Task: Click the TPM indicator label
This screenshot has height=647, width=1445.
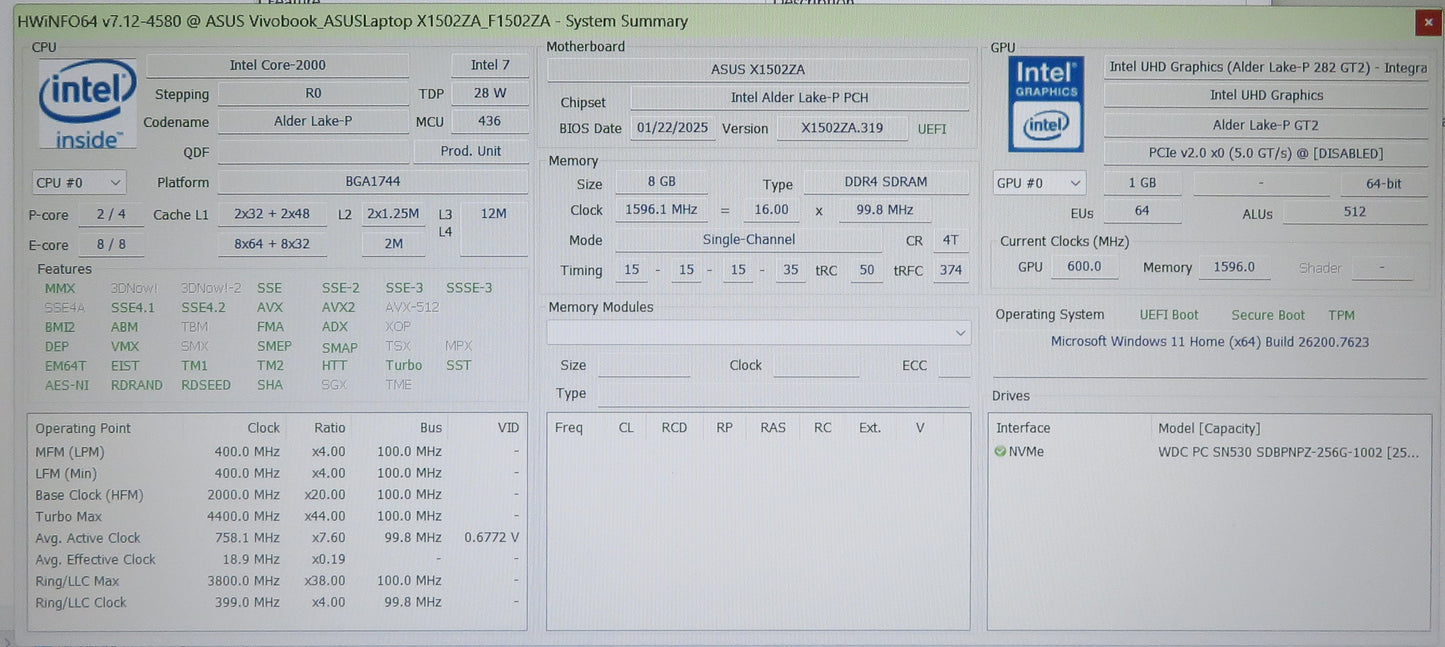Action: 1341,315
